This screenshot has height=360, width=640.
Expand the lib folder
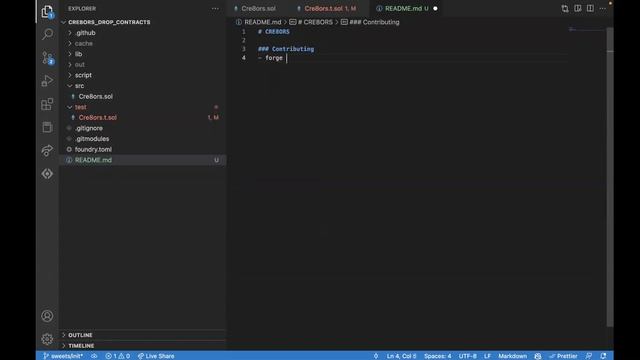click(x=78, y=54)
